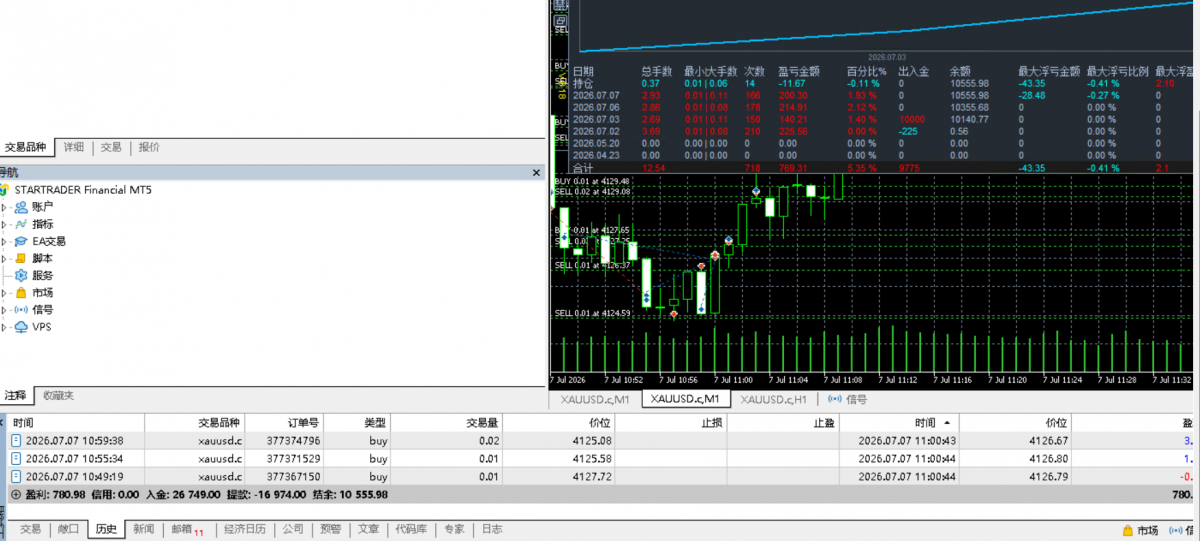Expand the 信号 tree node
1200x541 pixels.
[x=4, y=310]
